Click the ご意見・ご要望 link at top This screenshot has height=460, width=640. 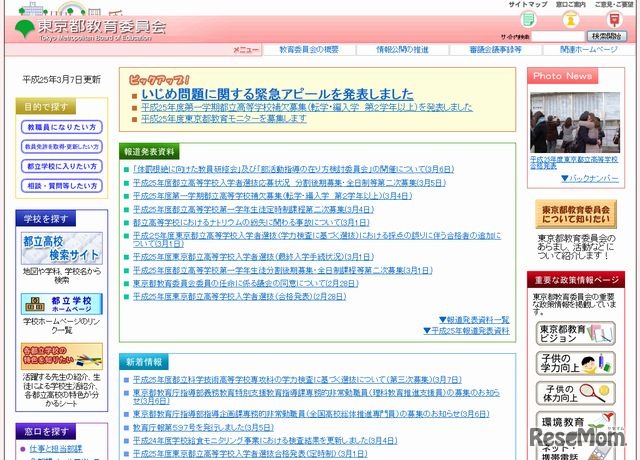pos(613,4)
